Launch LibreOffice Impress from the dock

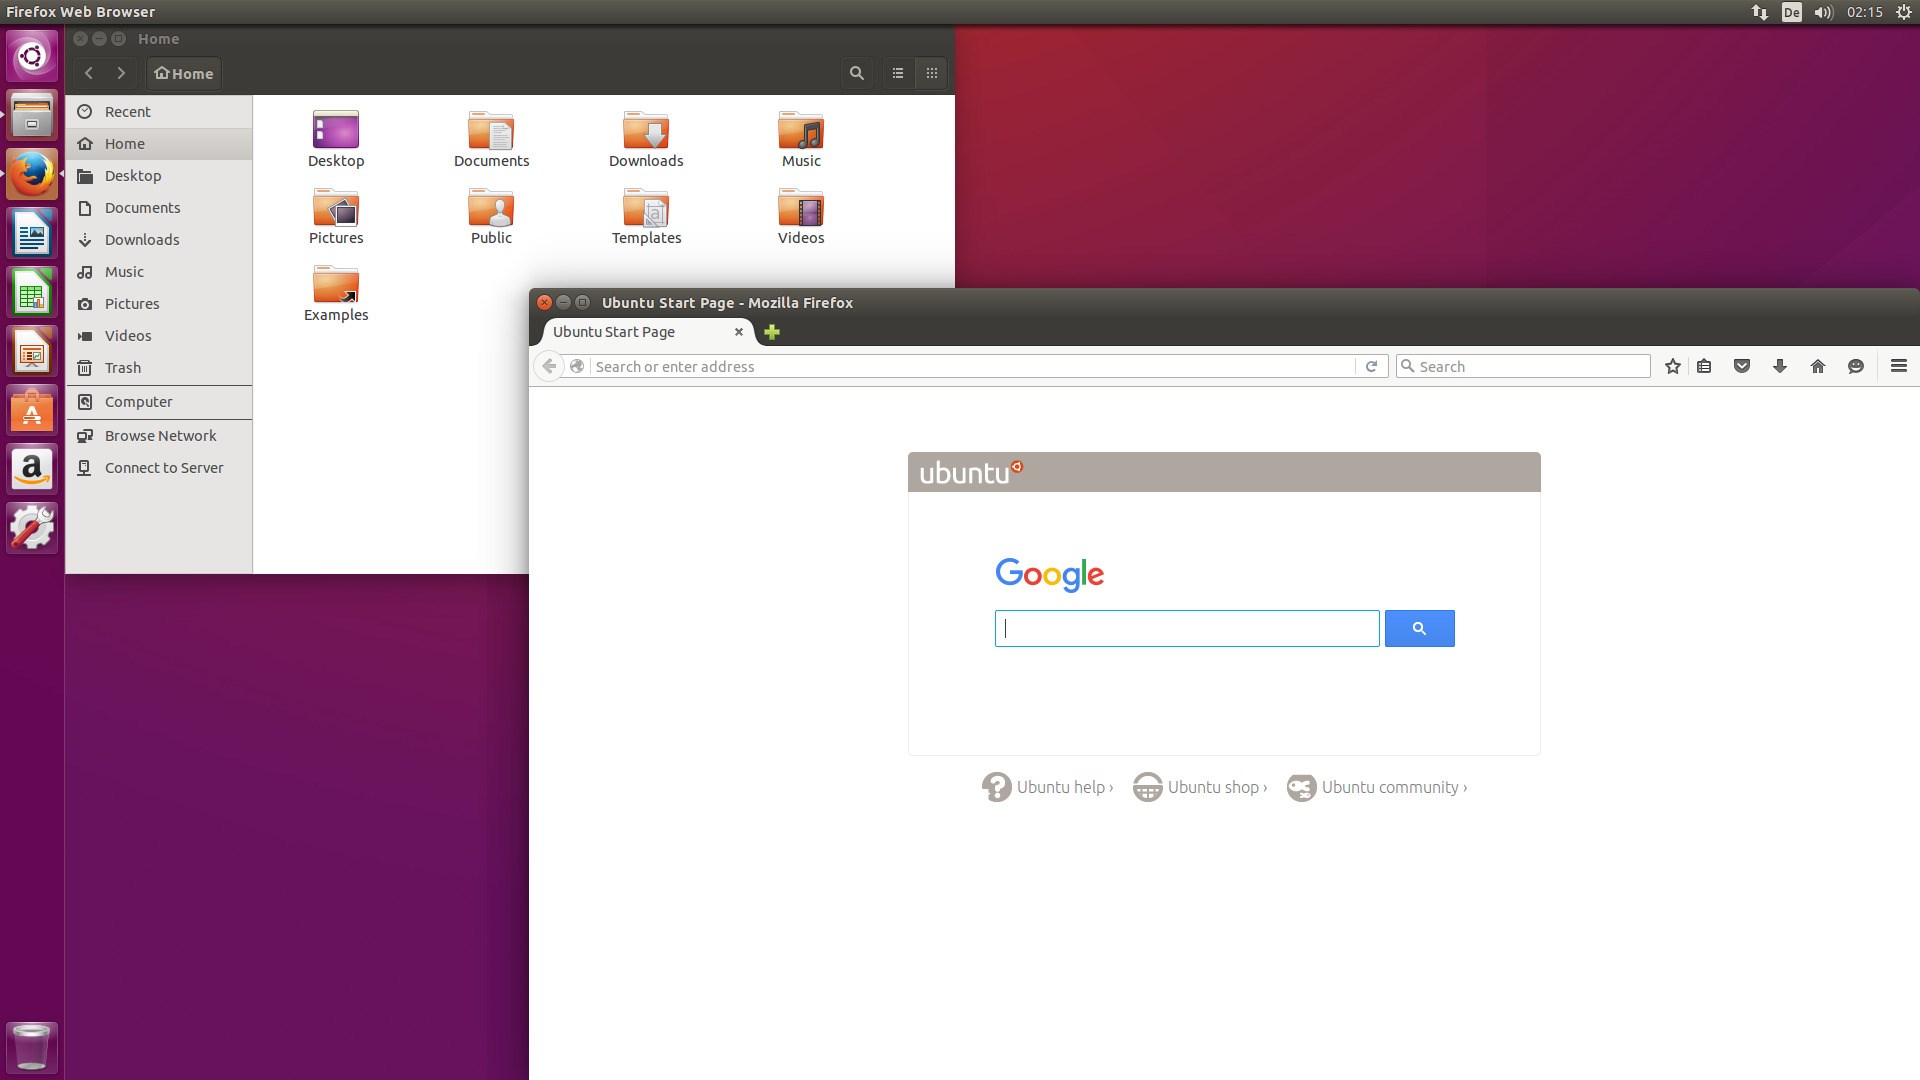32,352
